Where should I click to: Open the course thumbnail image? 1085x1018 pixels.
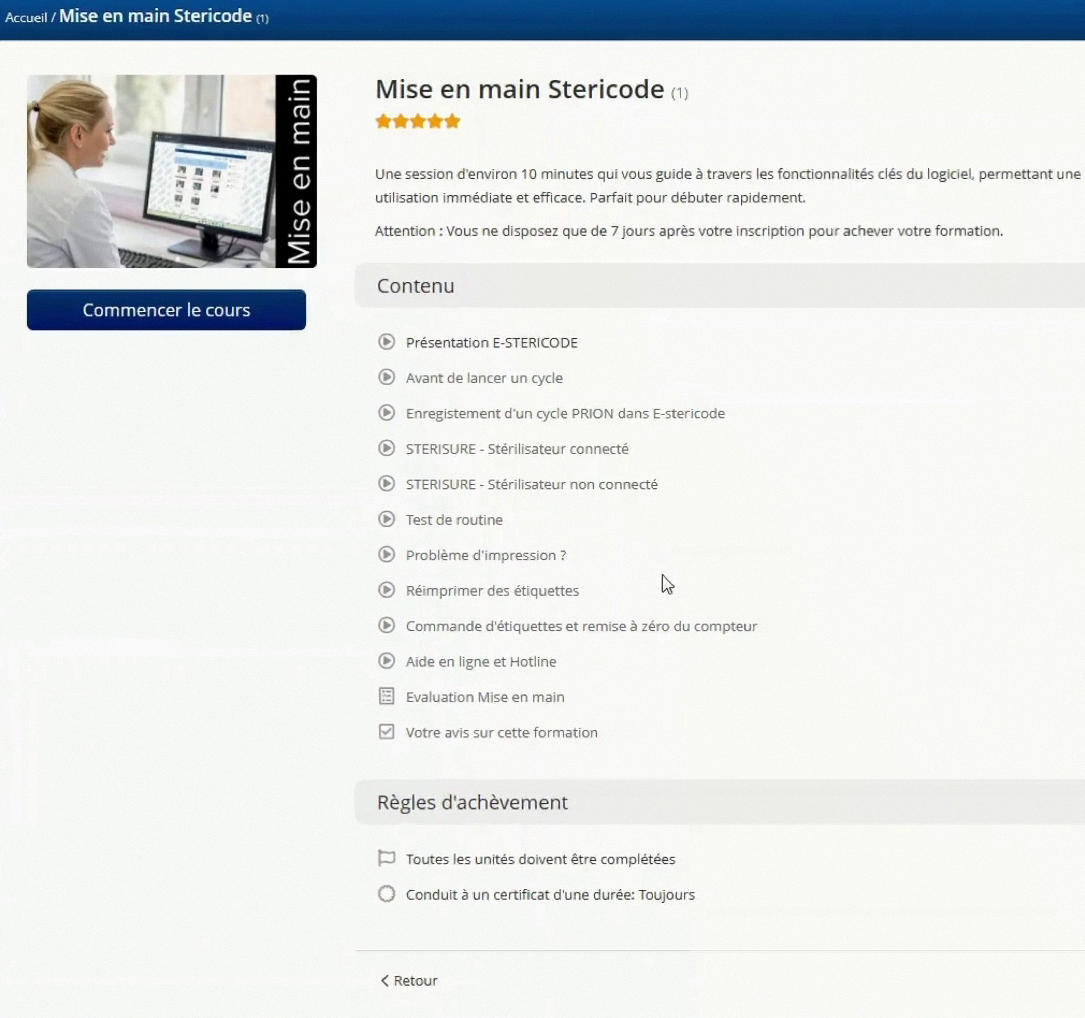[172, 171]
